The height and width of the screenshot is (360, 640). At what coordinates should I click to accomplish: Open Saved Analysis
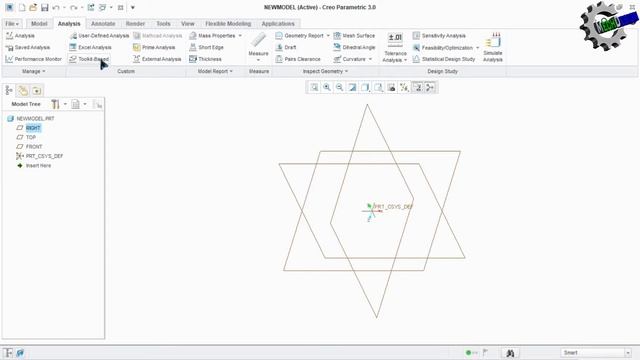(x=28, y=47)
